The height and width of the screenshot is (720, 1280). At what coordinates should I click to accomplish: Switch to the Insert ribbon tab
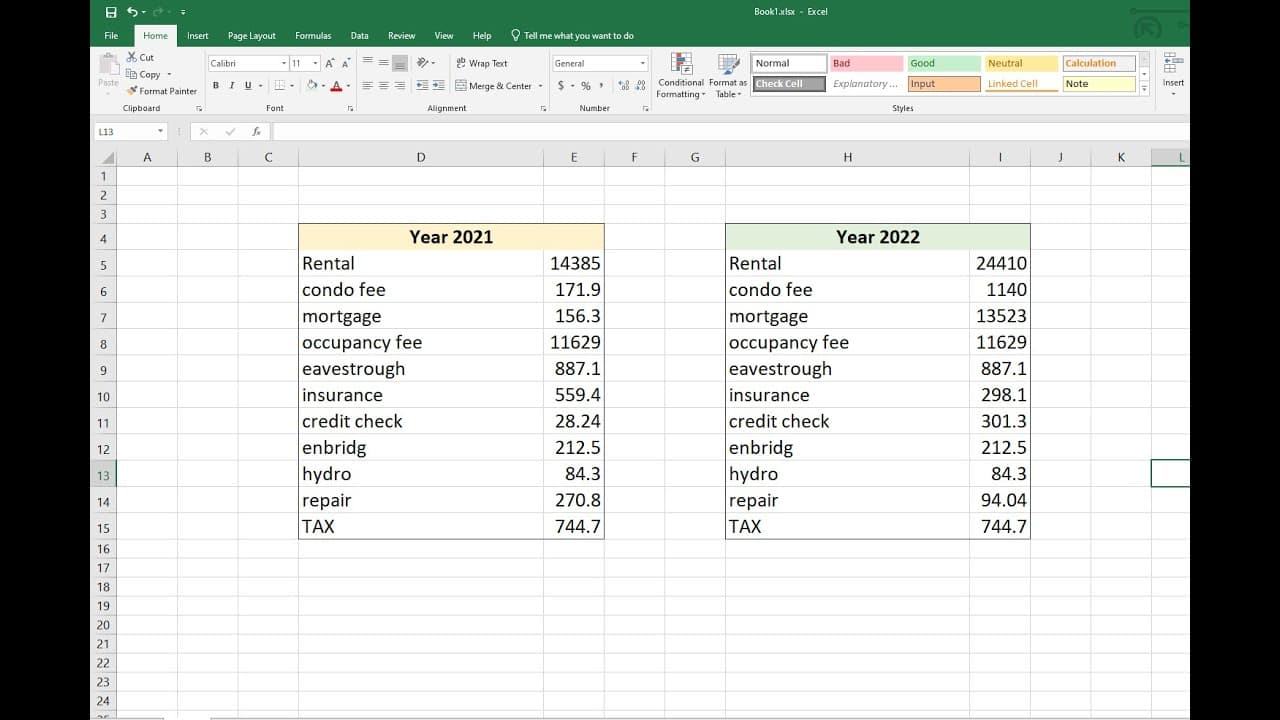tap(198, 35)
